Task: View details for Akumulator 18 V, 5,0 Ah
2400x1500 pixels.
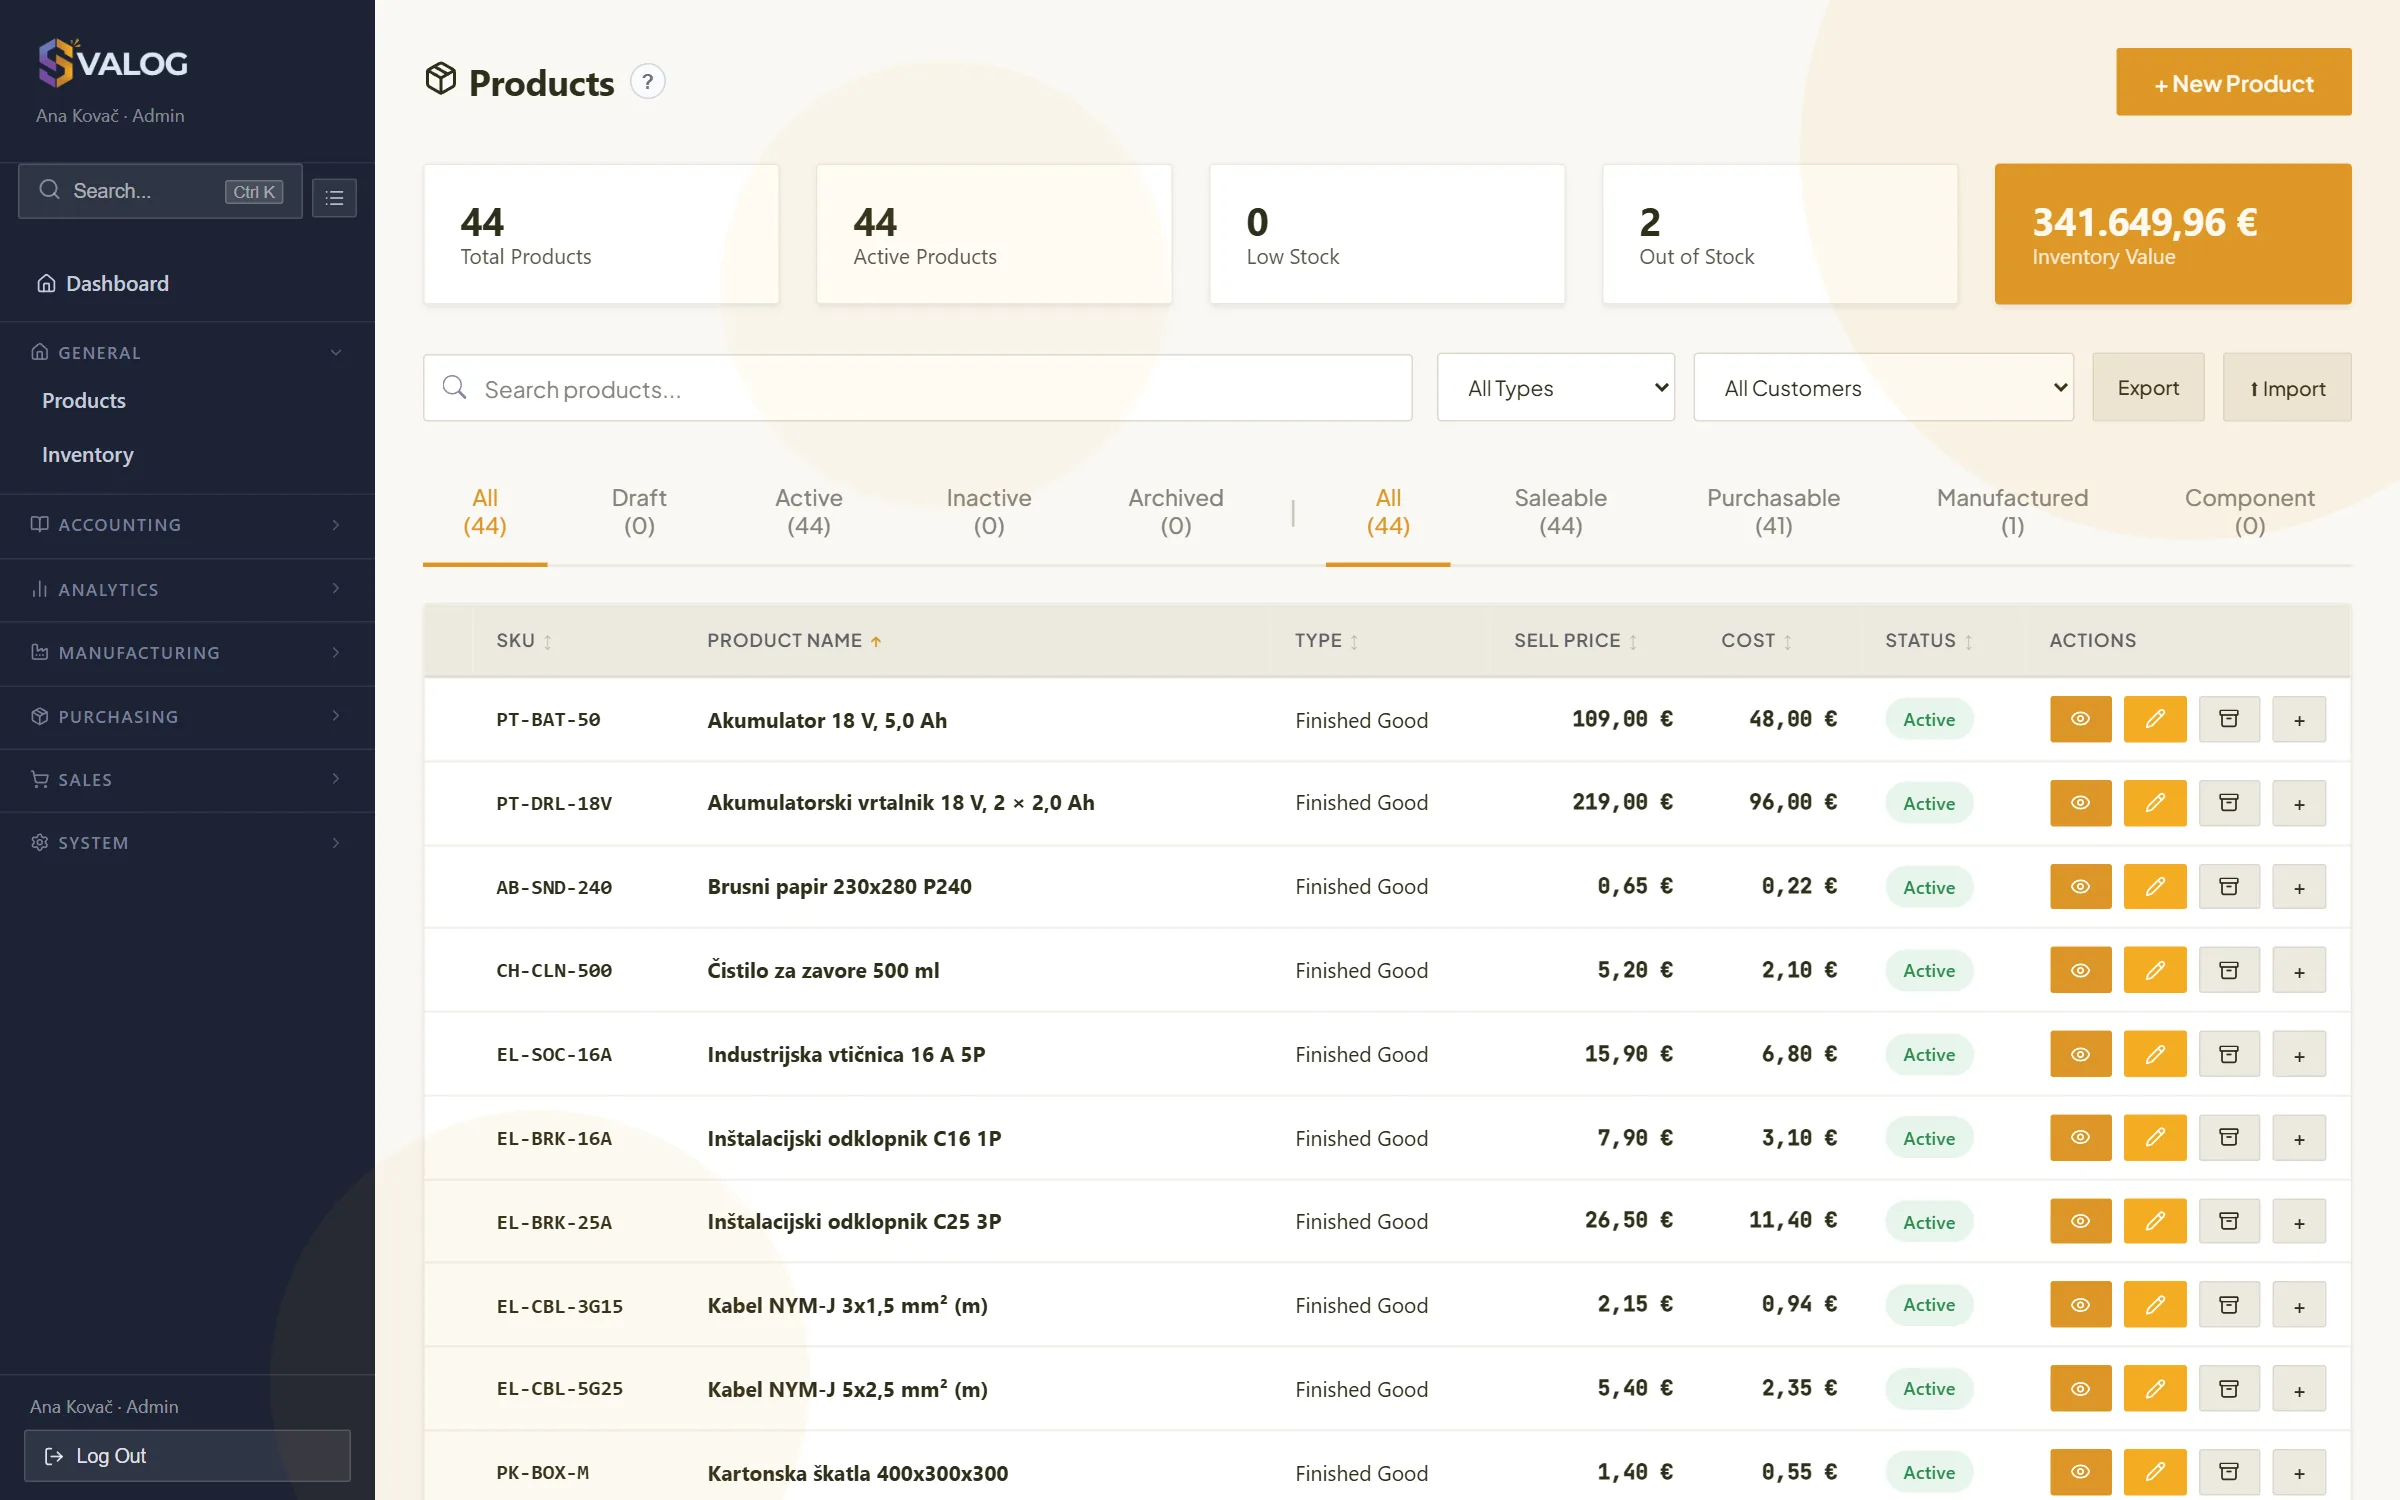Action: [x=2080, y=719]
